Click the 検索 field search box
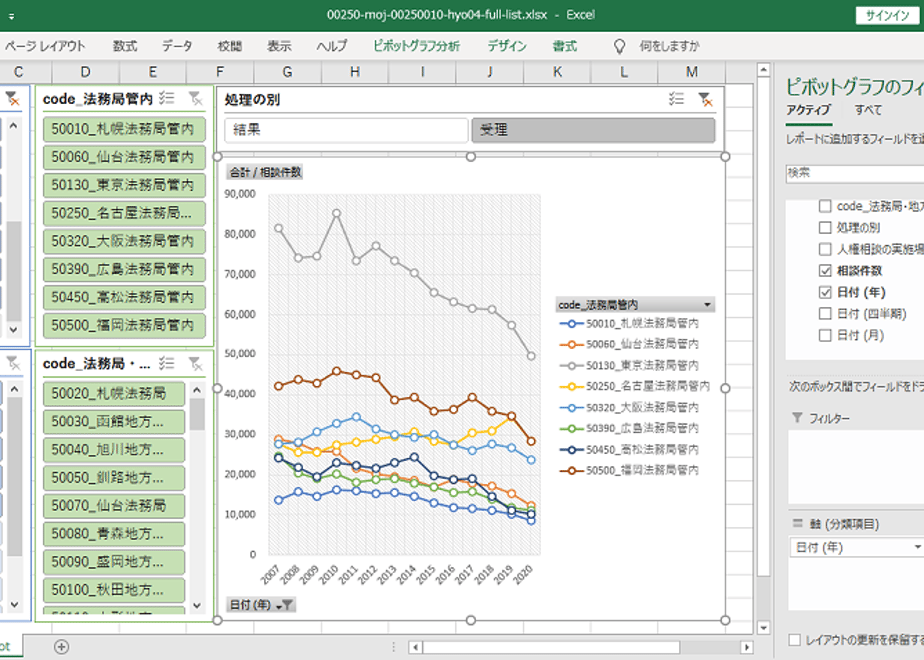The width and height of the screenshot is (924, 660). tap(854, 173)
